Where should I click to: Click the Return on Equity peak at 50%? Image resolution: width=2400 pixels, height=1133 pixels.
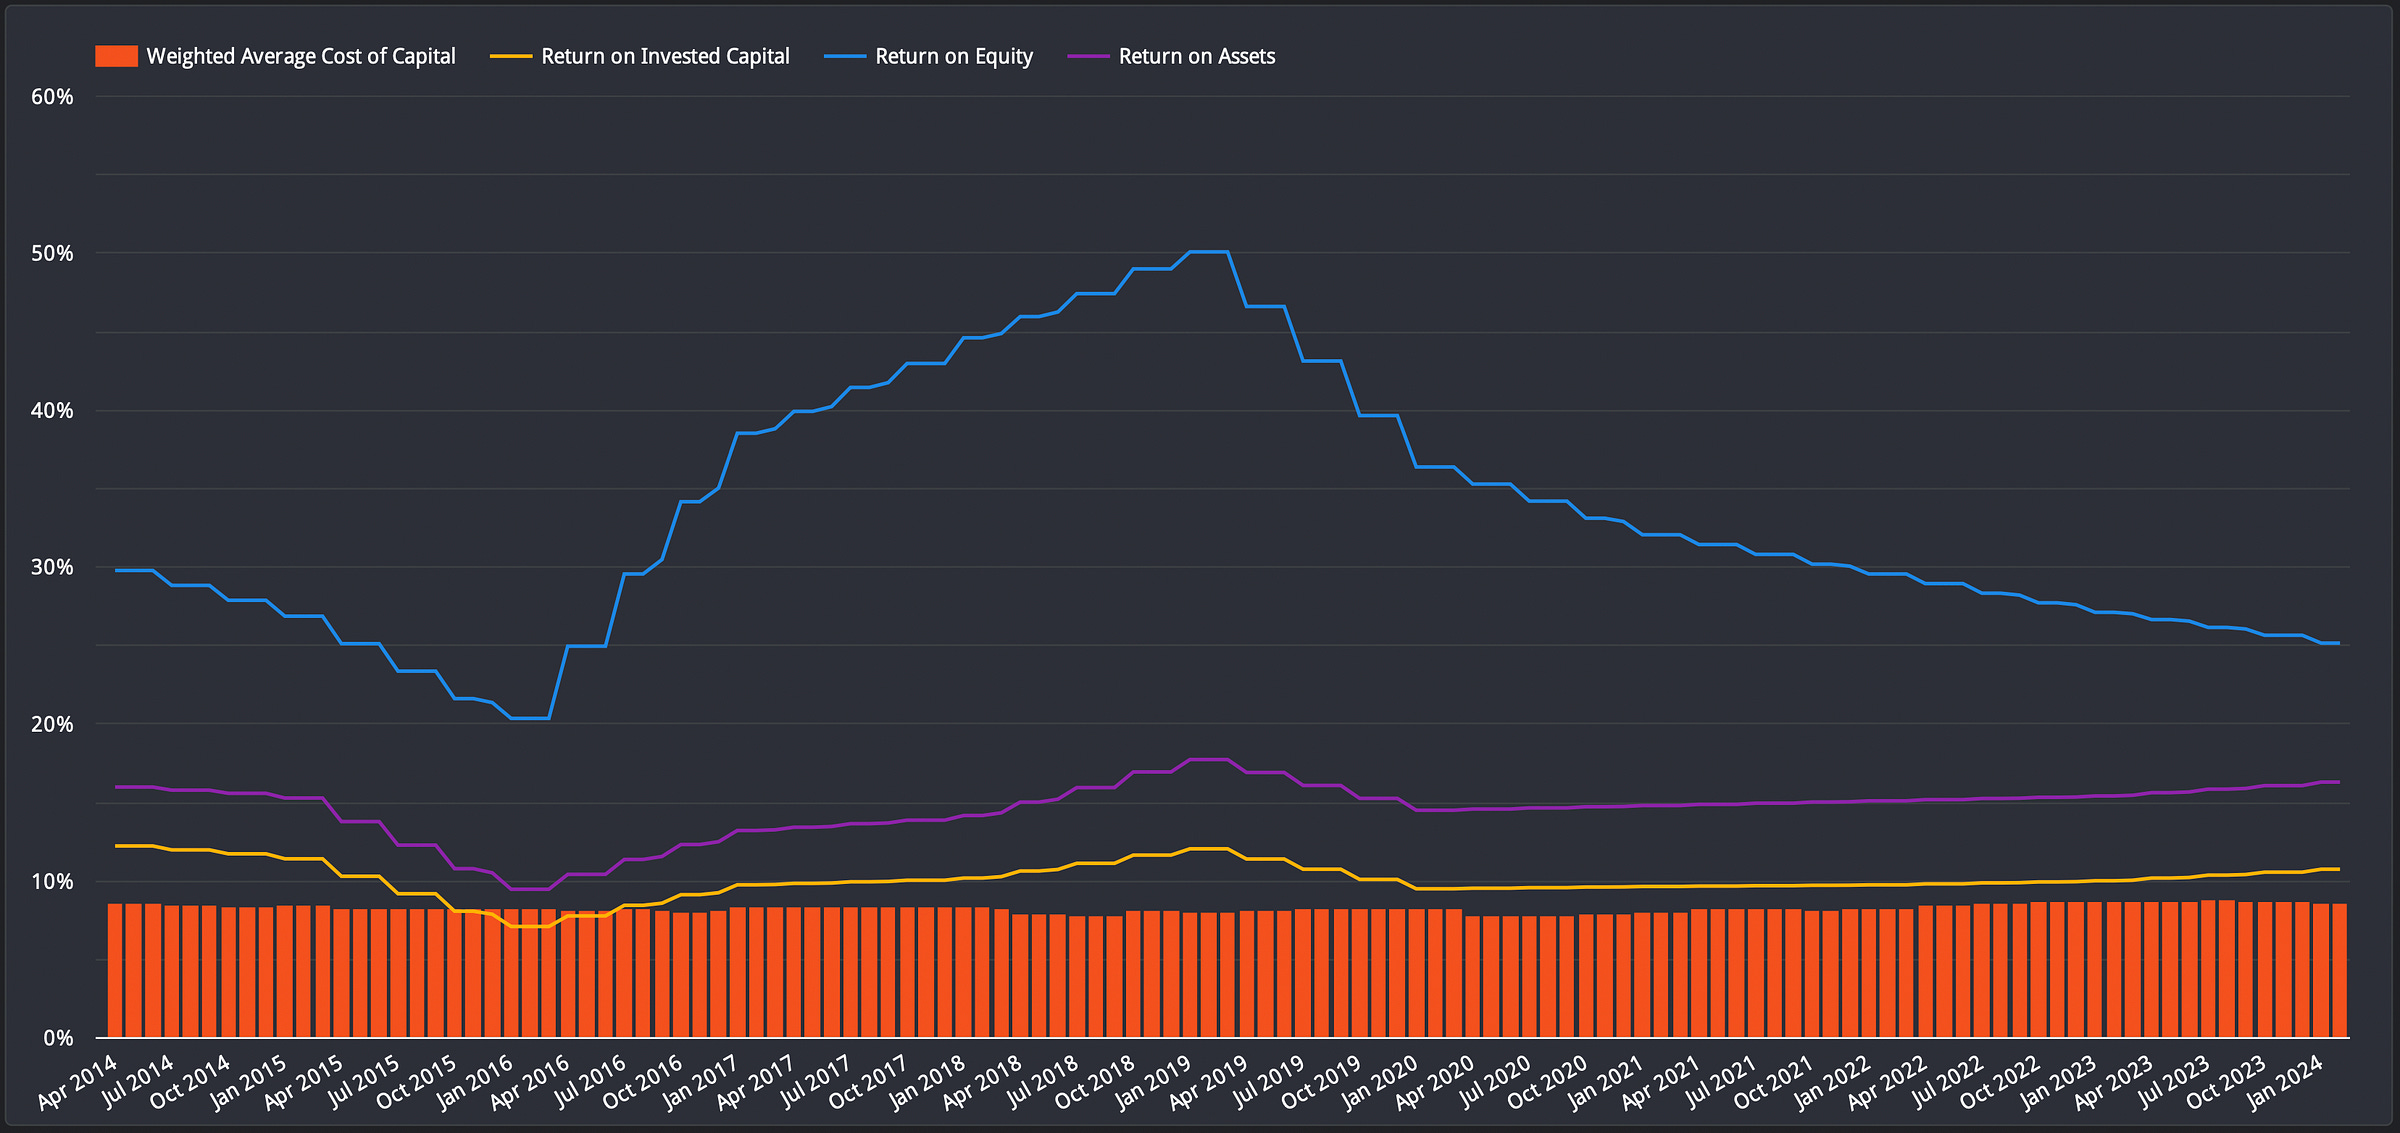pyautogui.click(x=1208, y=252)
